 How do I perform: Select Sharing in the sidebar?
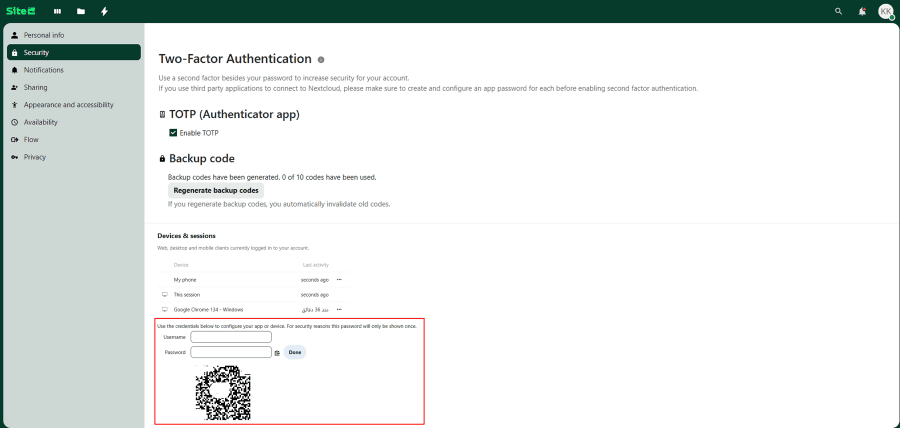[x=36, y=87]
